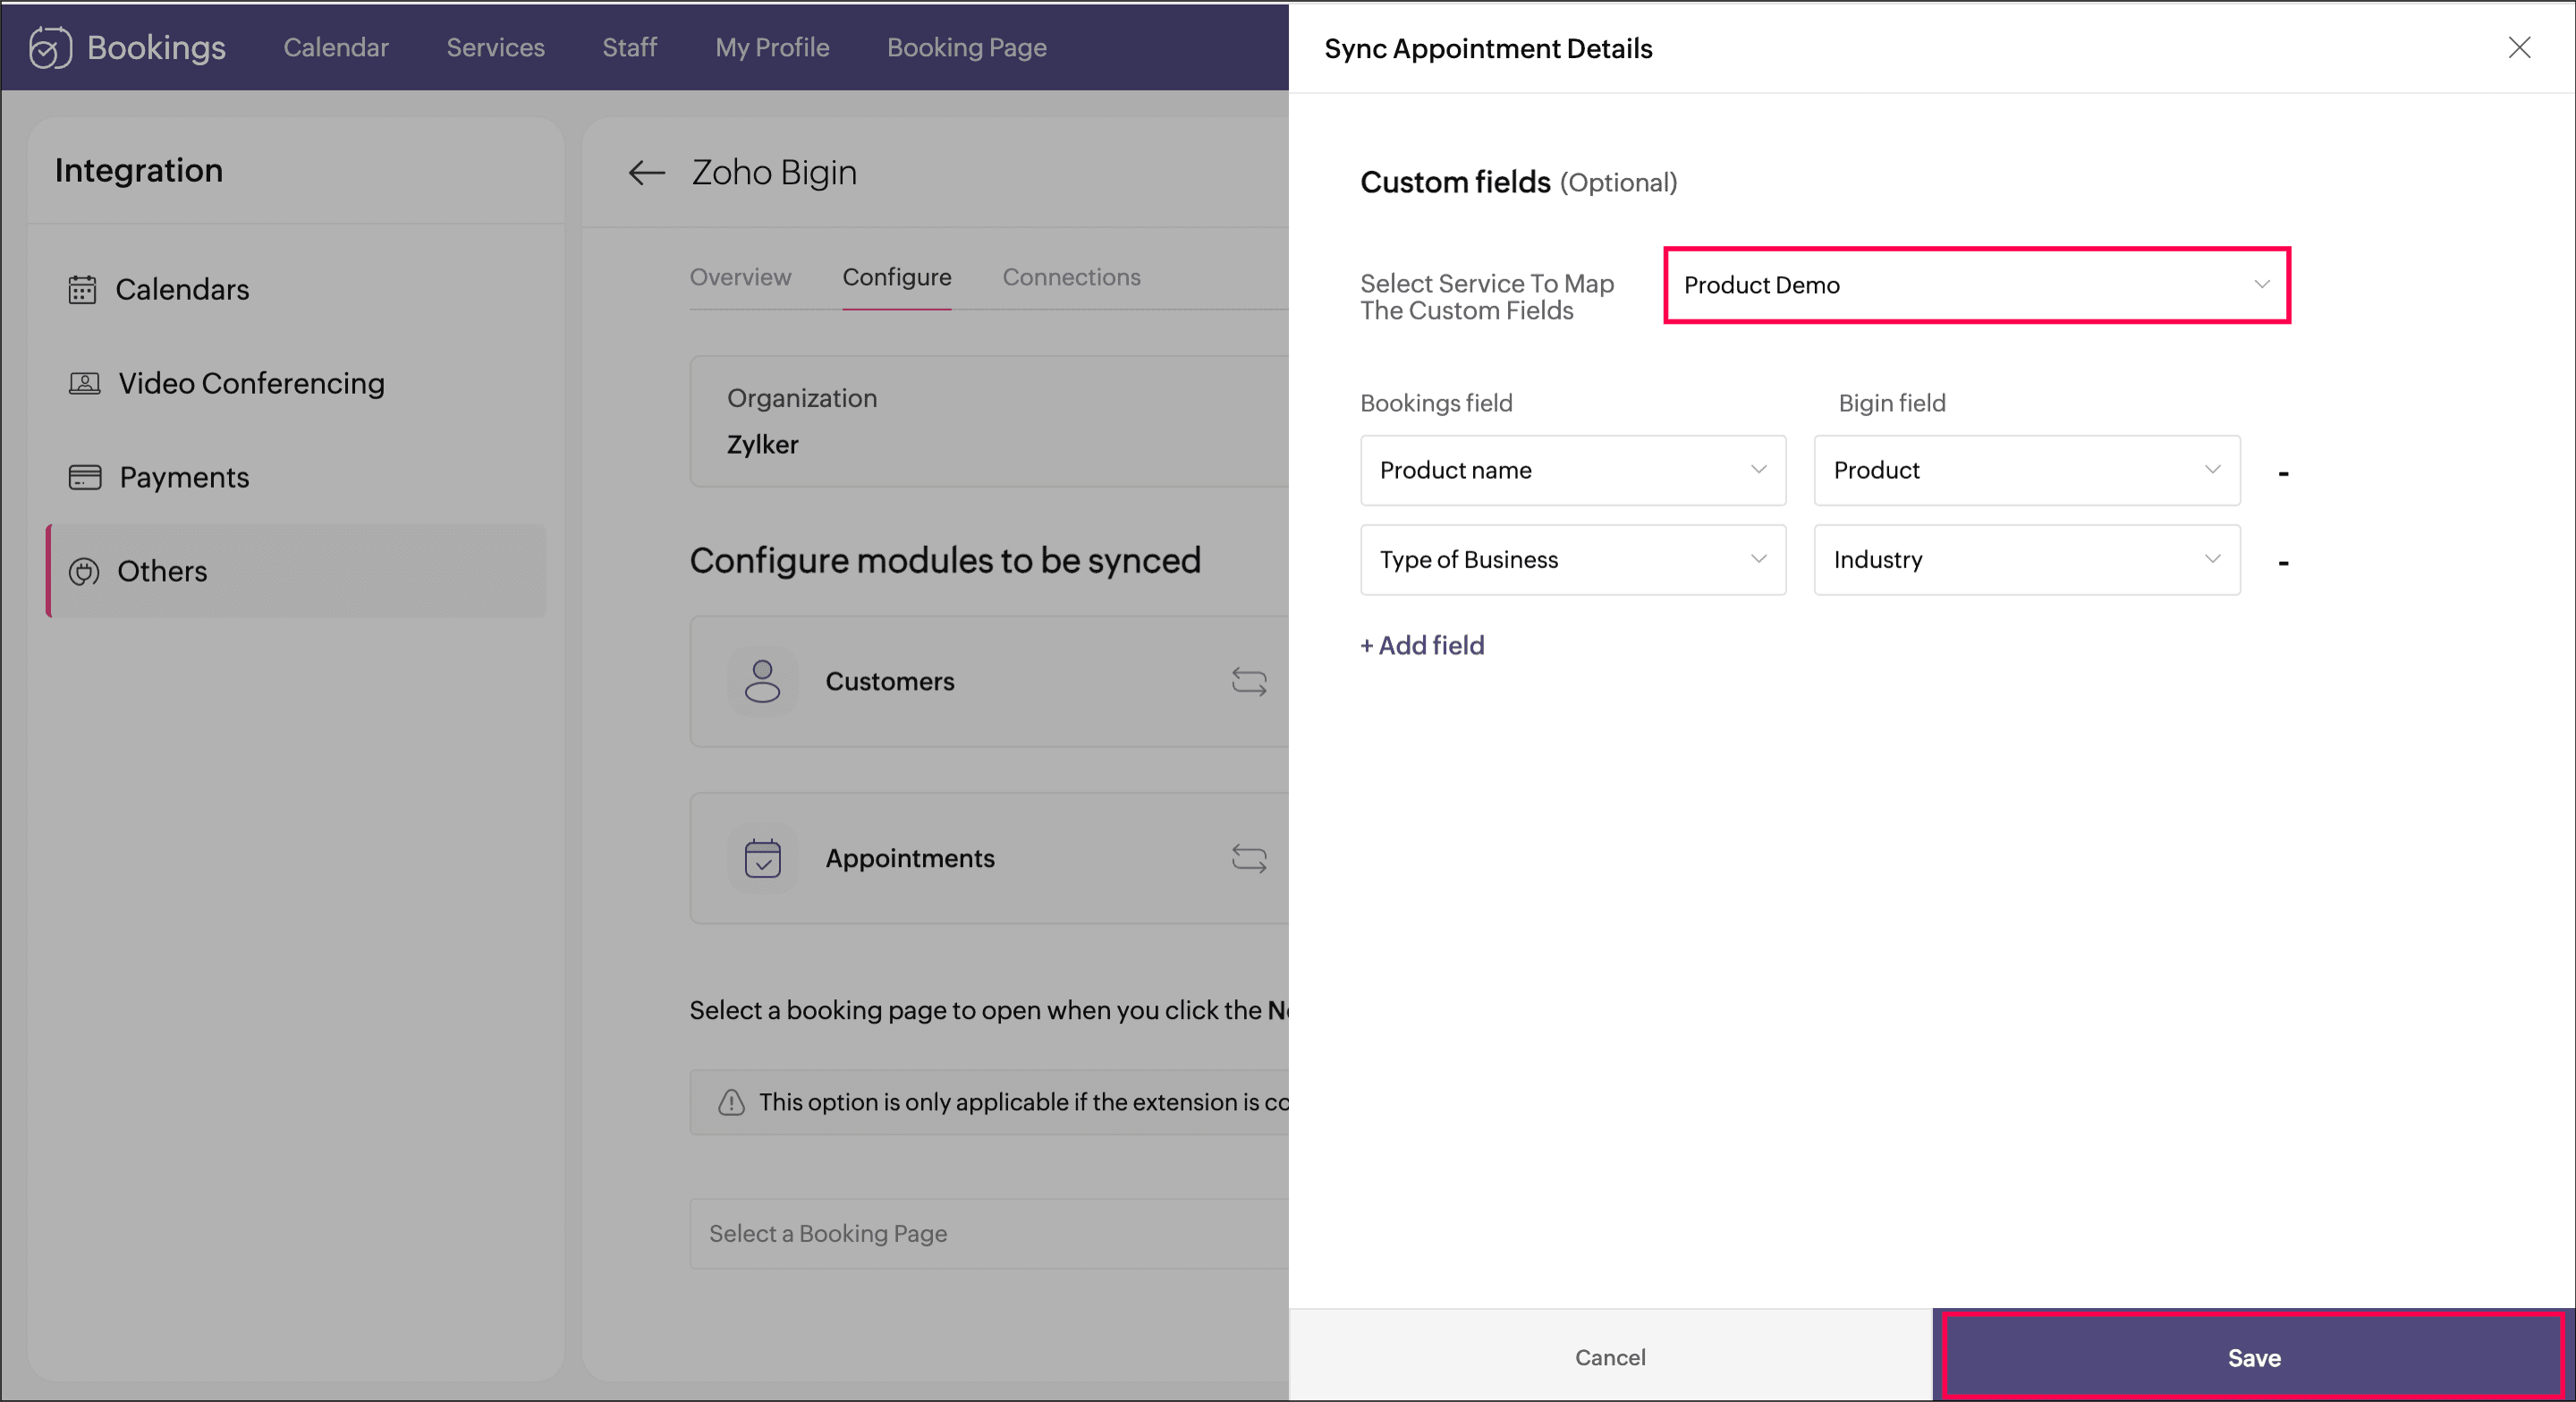The image size is (2576, 1402).
Task: Click the + Add field link
Action: pos(1422,646)
